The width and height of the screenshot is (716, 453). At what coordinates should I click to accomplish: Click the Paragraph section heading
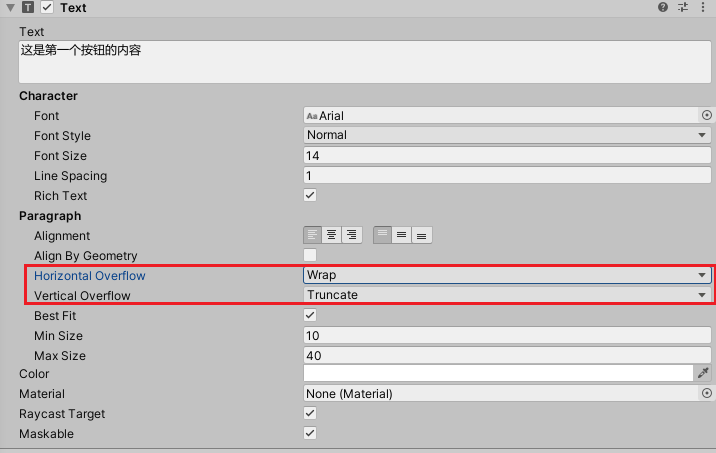(x=50, y=216)
